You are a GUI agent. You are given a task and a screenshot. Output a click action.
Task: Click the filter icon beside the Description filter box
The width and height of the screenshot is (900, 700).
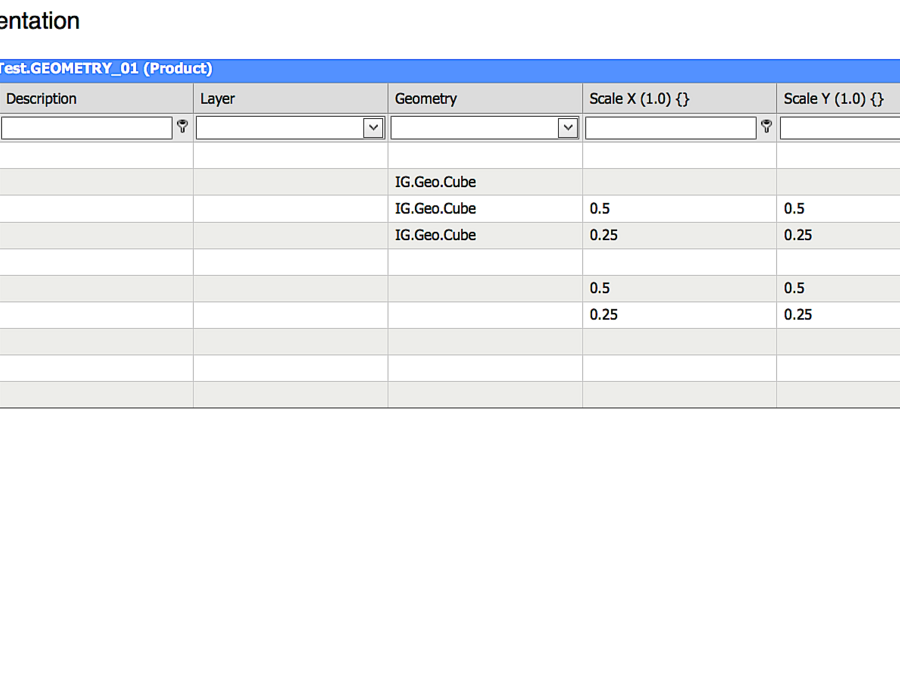click(x=183, y=126)
